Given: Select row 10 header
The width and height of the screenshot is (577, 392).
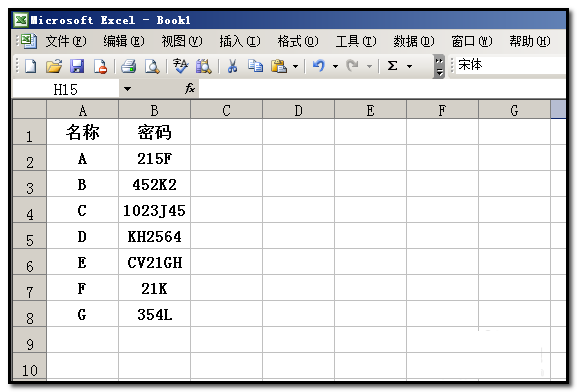Looking at the screenshot, I should coord(29,366).
